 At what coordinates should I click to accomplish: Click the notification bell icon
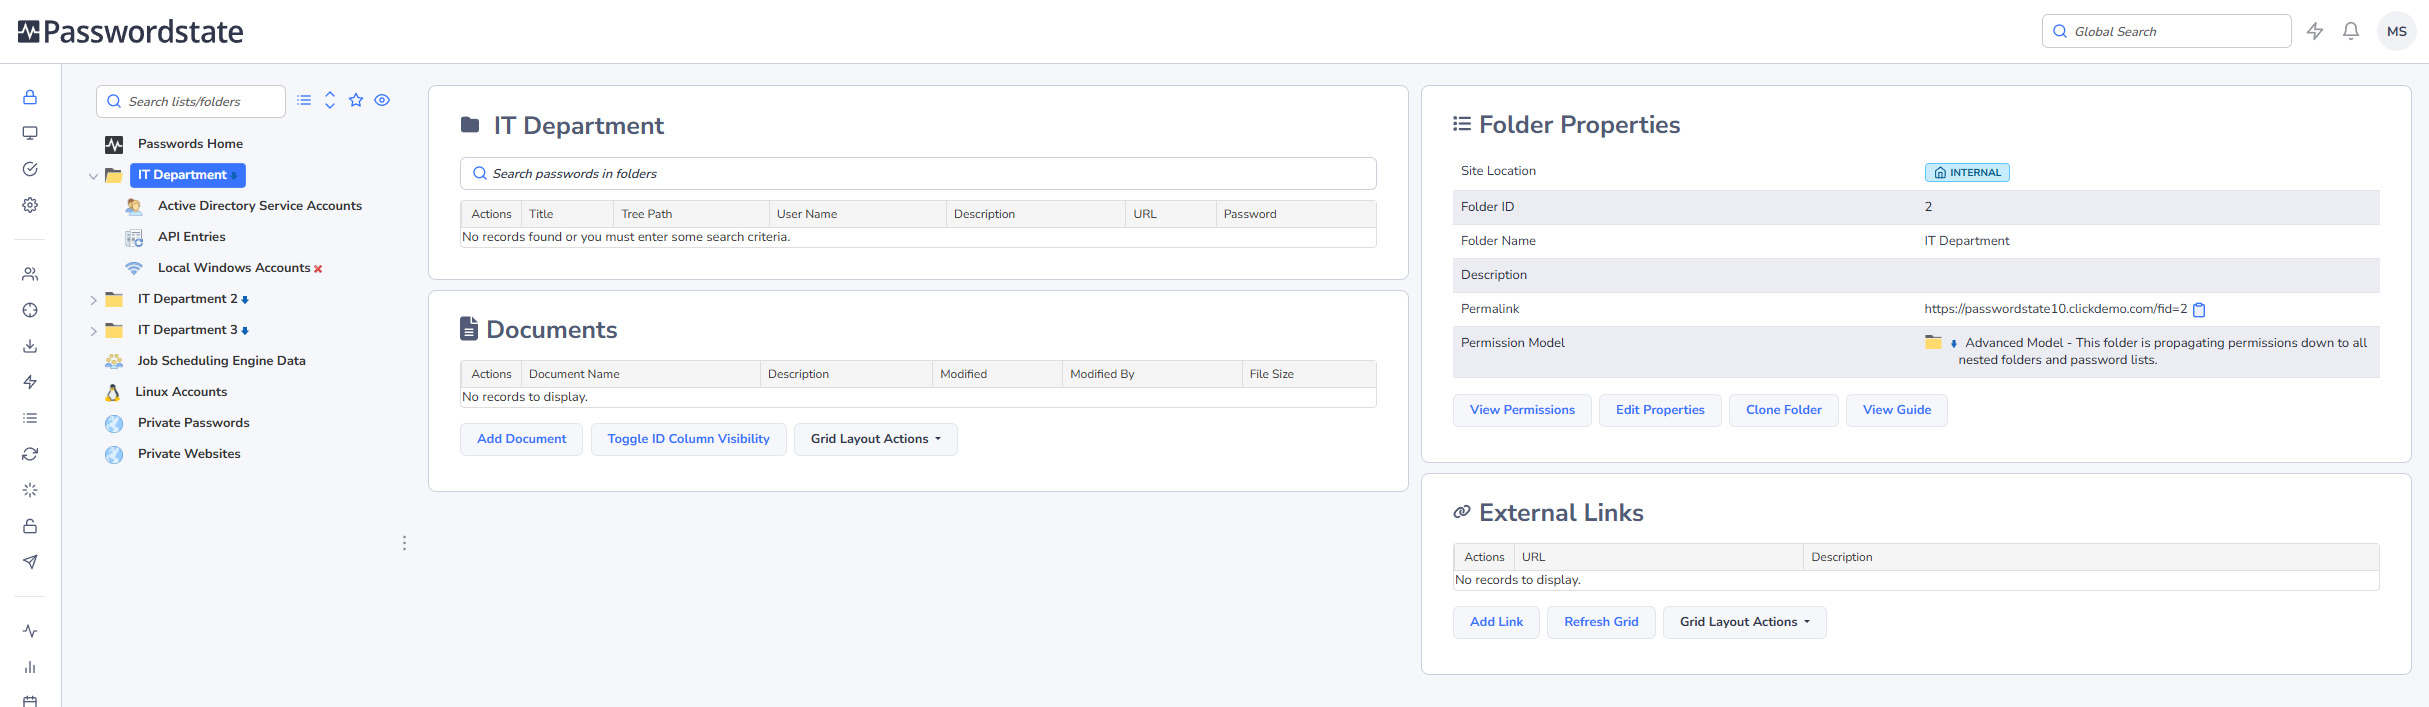(x=2351, y=31)
